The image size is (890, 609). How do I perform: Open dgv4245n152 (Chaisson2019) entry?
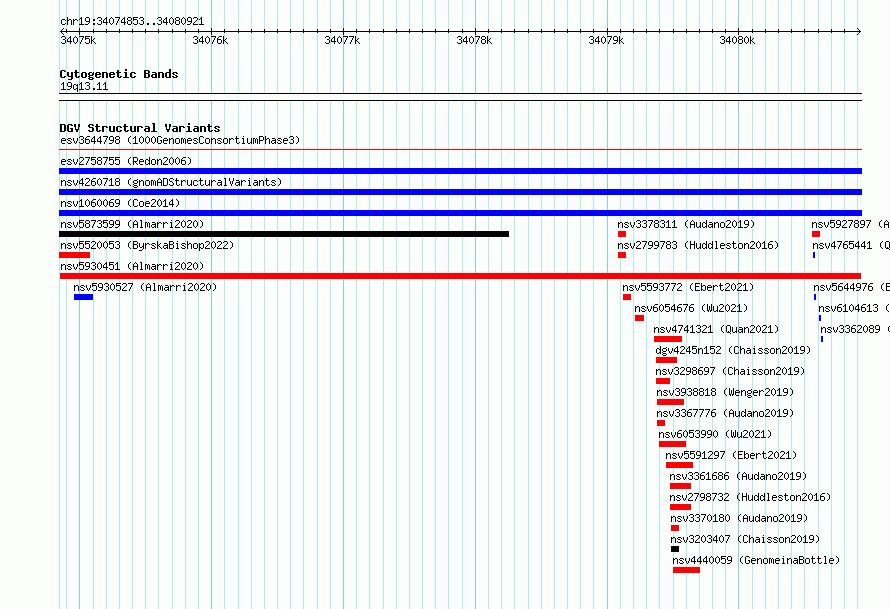733,350
